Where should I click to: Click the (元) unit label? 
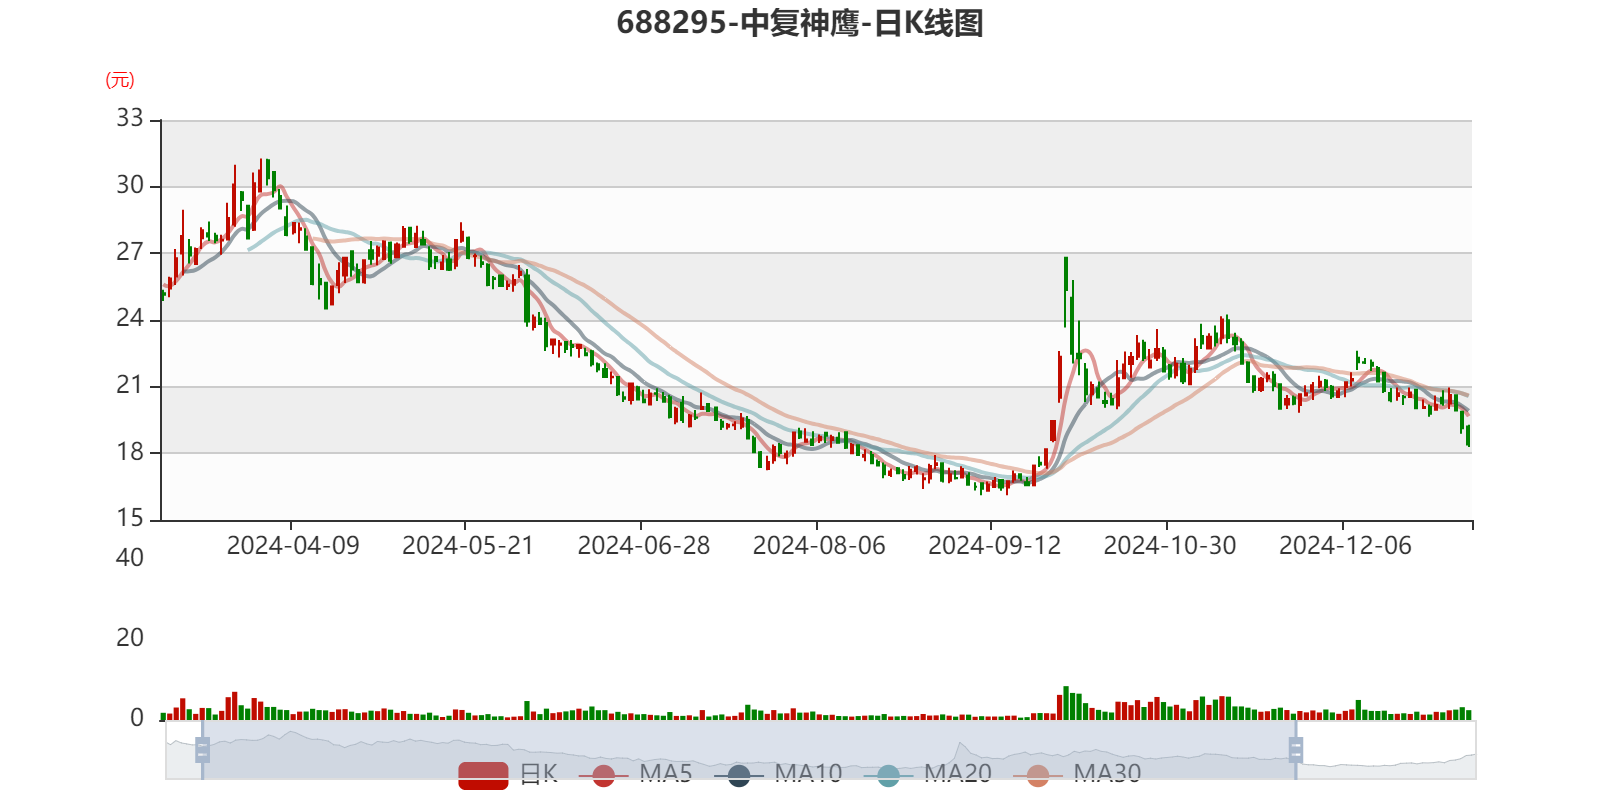120,81
